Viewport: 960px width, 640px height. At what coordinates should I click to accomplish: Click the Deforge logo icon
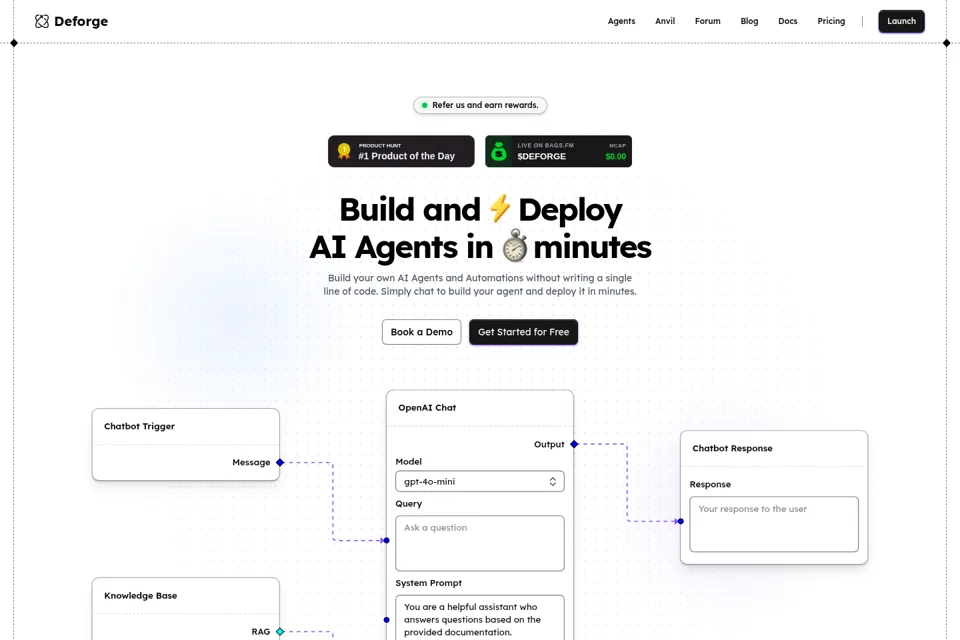pos(42,21)
